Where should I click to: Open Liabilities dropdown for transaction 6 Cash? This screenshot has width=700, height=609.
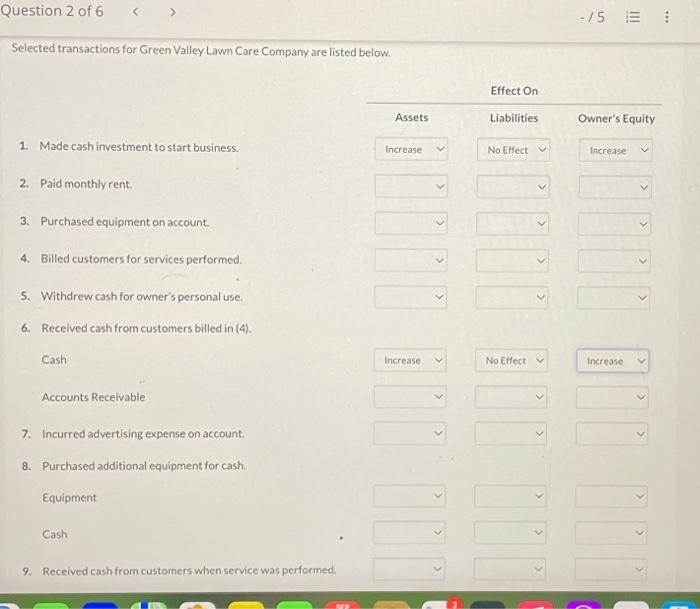pyautogui.click(x=511, y=360)
